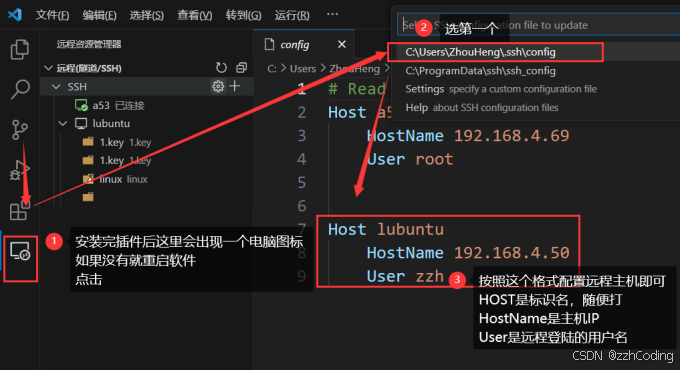
Task: Open SSH config file gear icon
Action: click(218, 86)
